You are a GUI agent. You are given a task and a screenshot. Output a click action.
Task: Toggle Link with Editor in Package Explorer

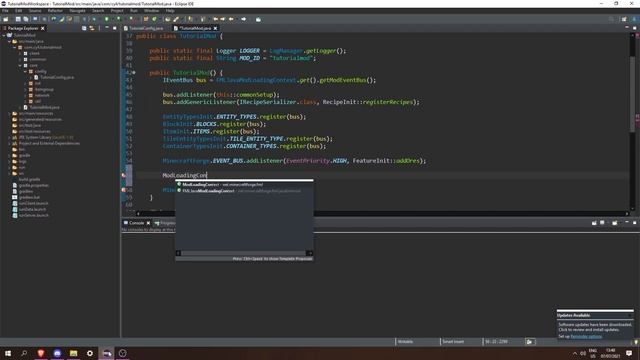(92, 28)
